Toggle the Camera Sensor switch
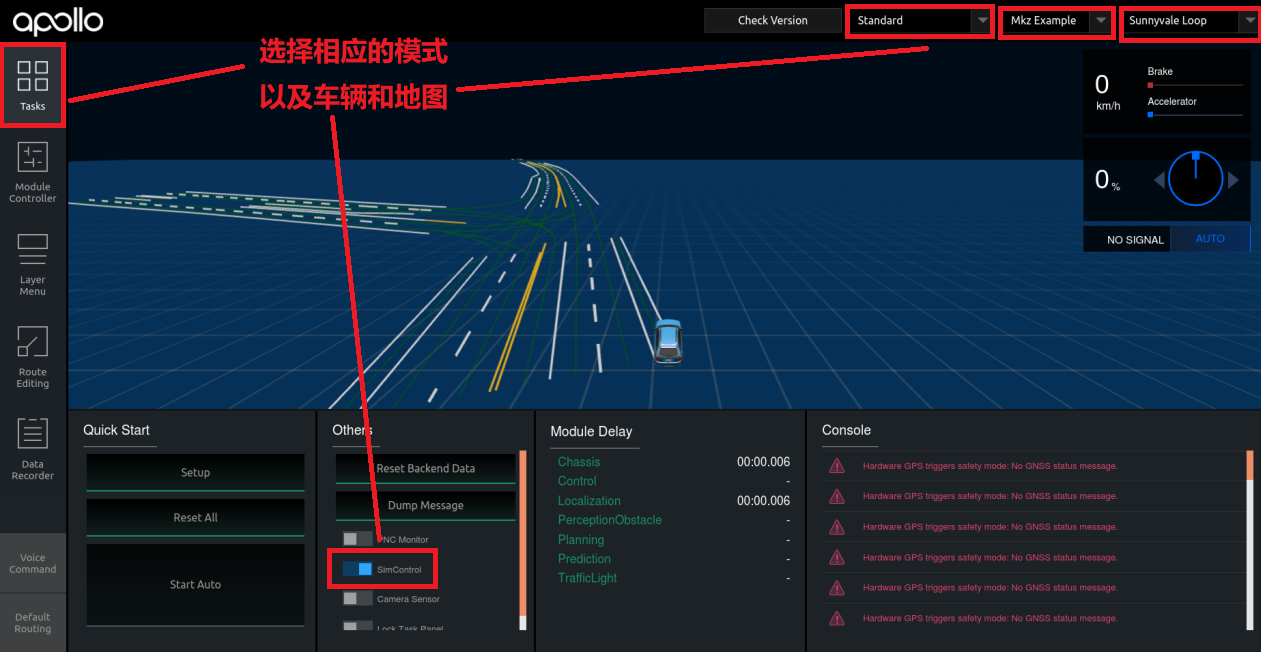This screenshot has width=1261, height=652. click(x=357, y=598)
